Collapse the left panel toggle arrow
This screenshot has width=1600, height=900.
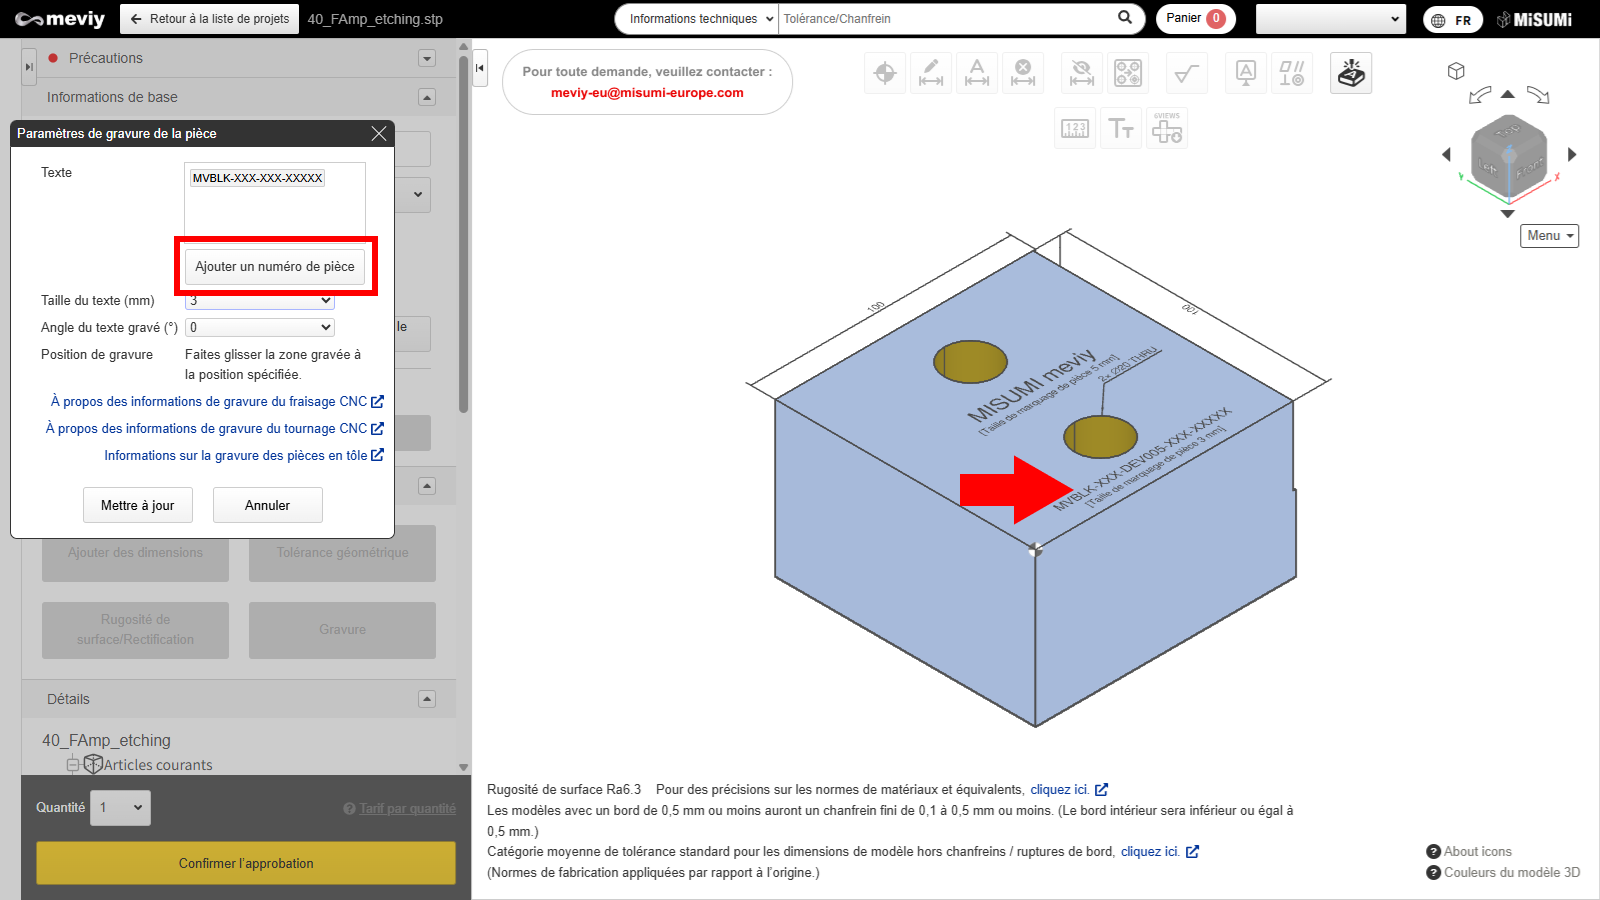click(480, 68)
